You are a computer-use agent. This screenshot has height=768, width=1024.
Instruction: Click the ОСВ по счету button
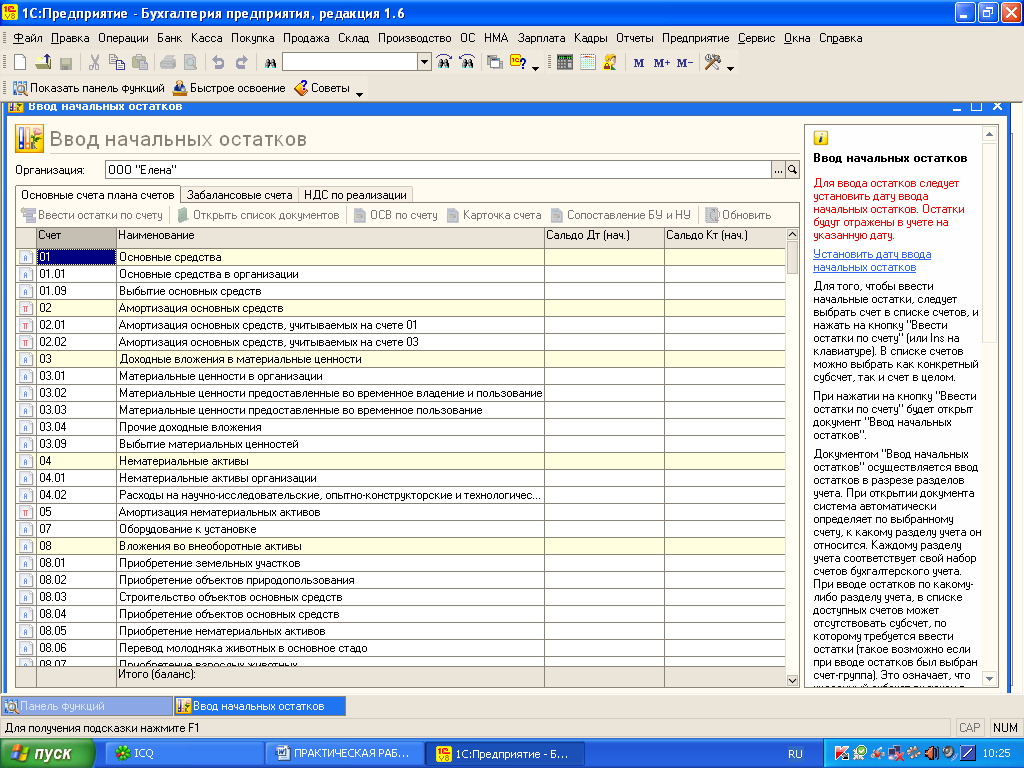click(x=396, y=215)
